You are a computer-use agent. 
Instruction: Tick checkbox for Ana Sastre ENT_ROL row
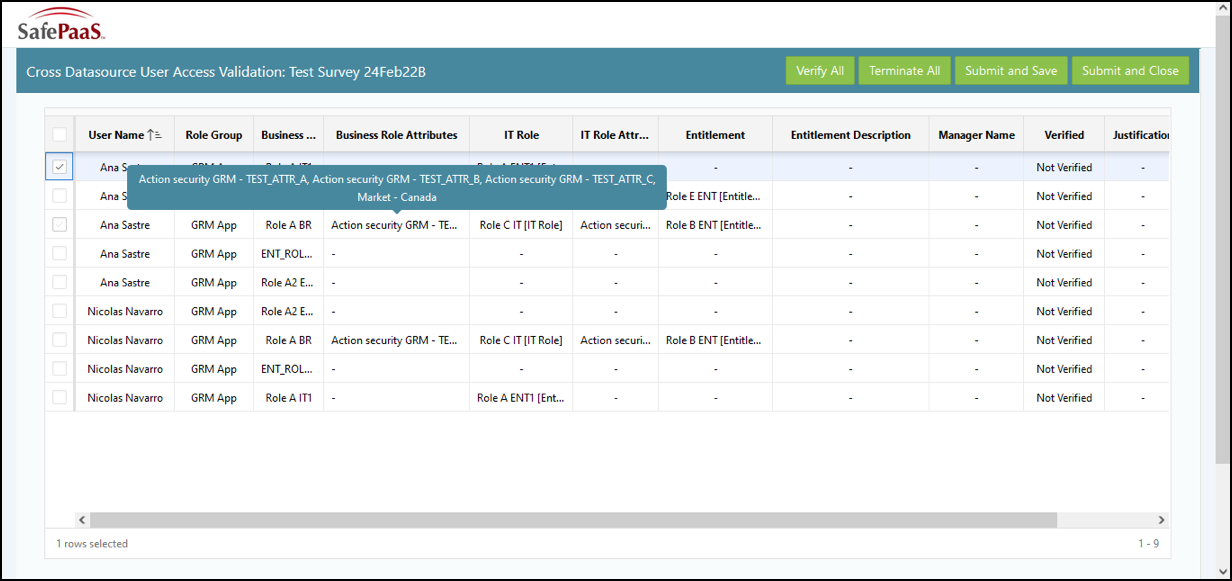coord(60,254)
